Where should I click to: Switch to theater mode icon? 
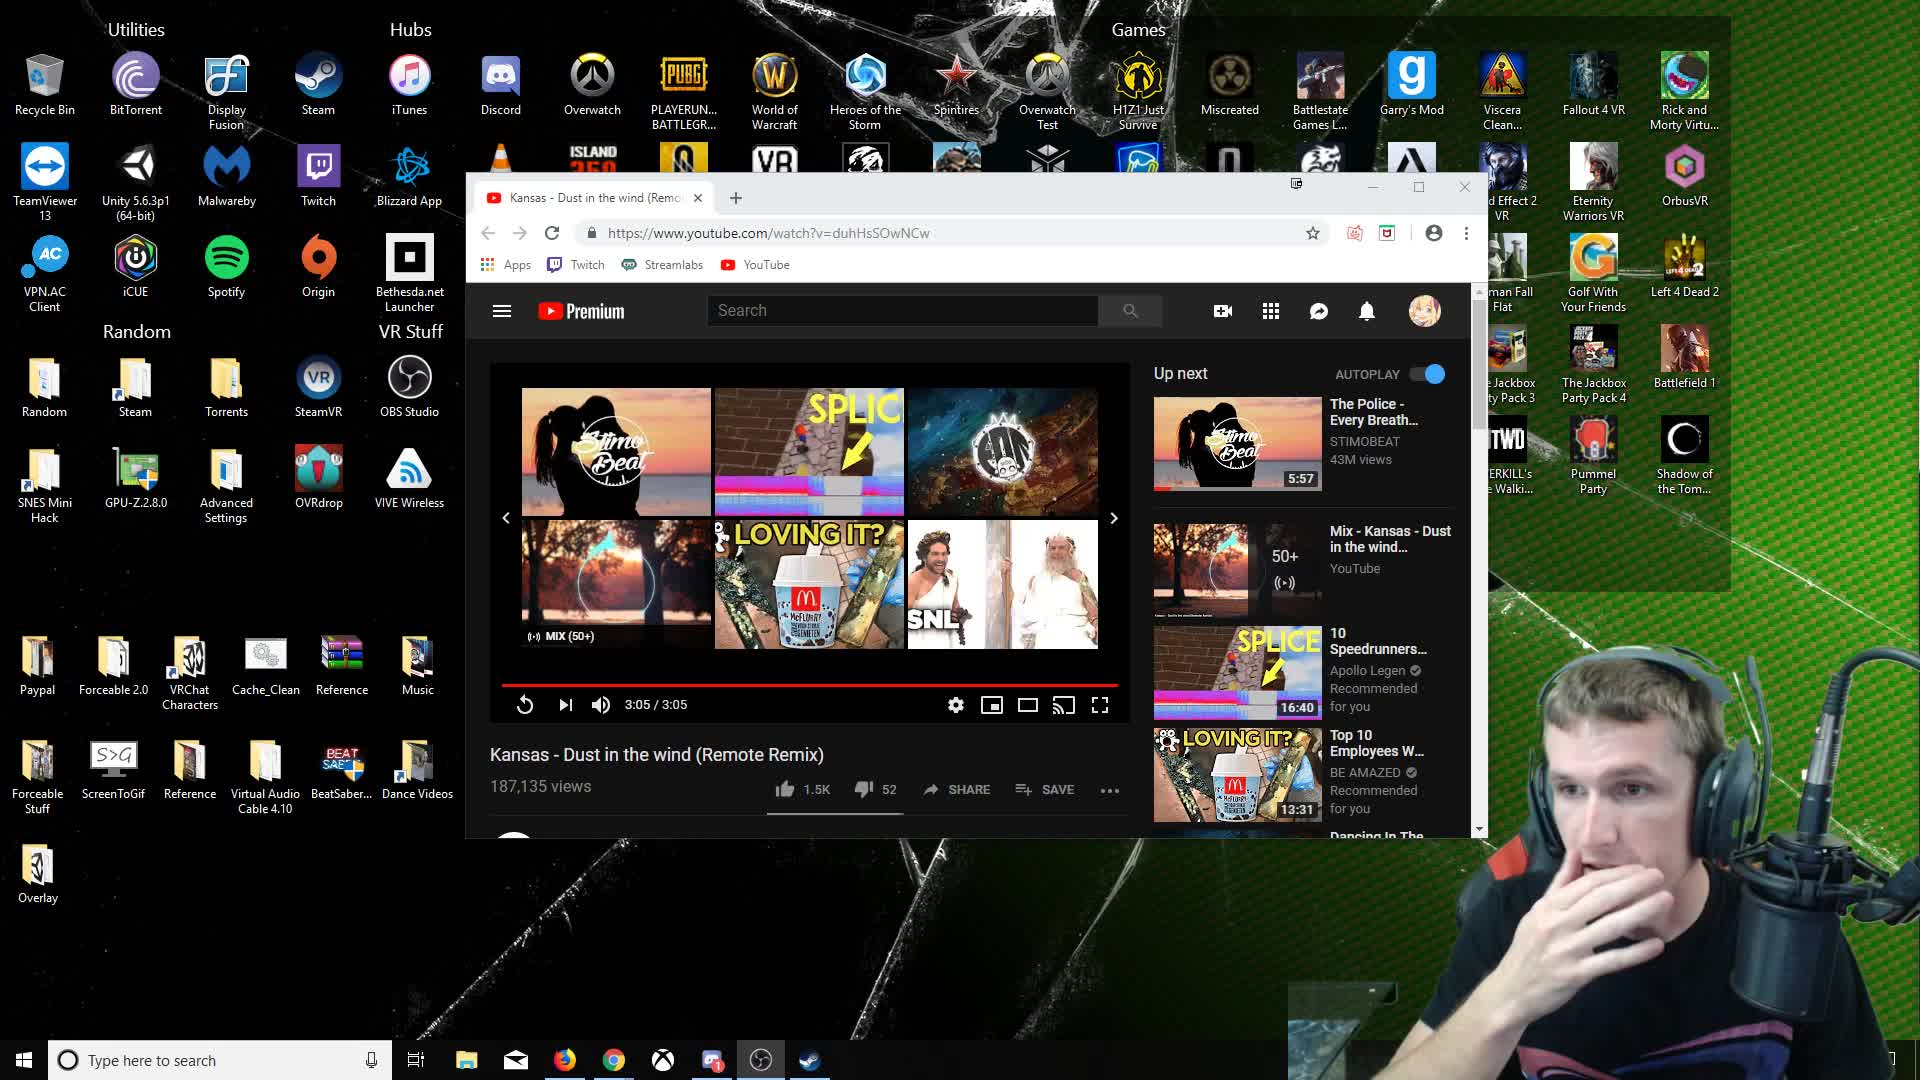click(x=1027, y=705)
